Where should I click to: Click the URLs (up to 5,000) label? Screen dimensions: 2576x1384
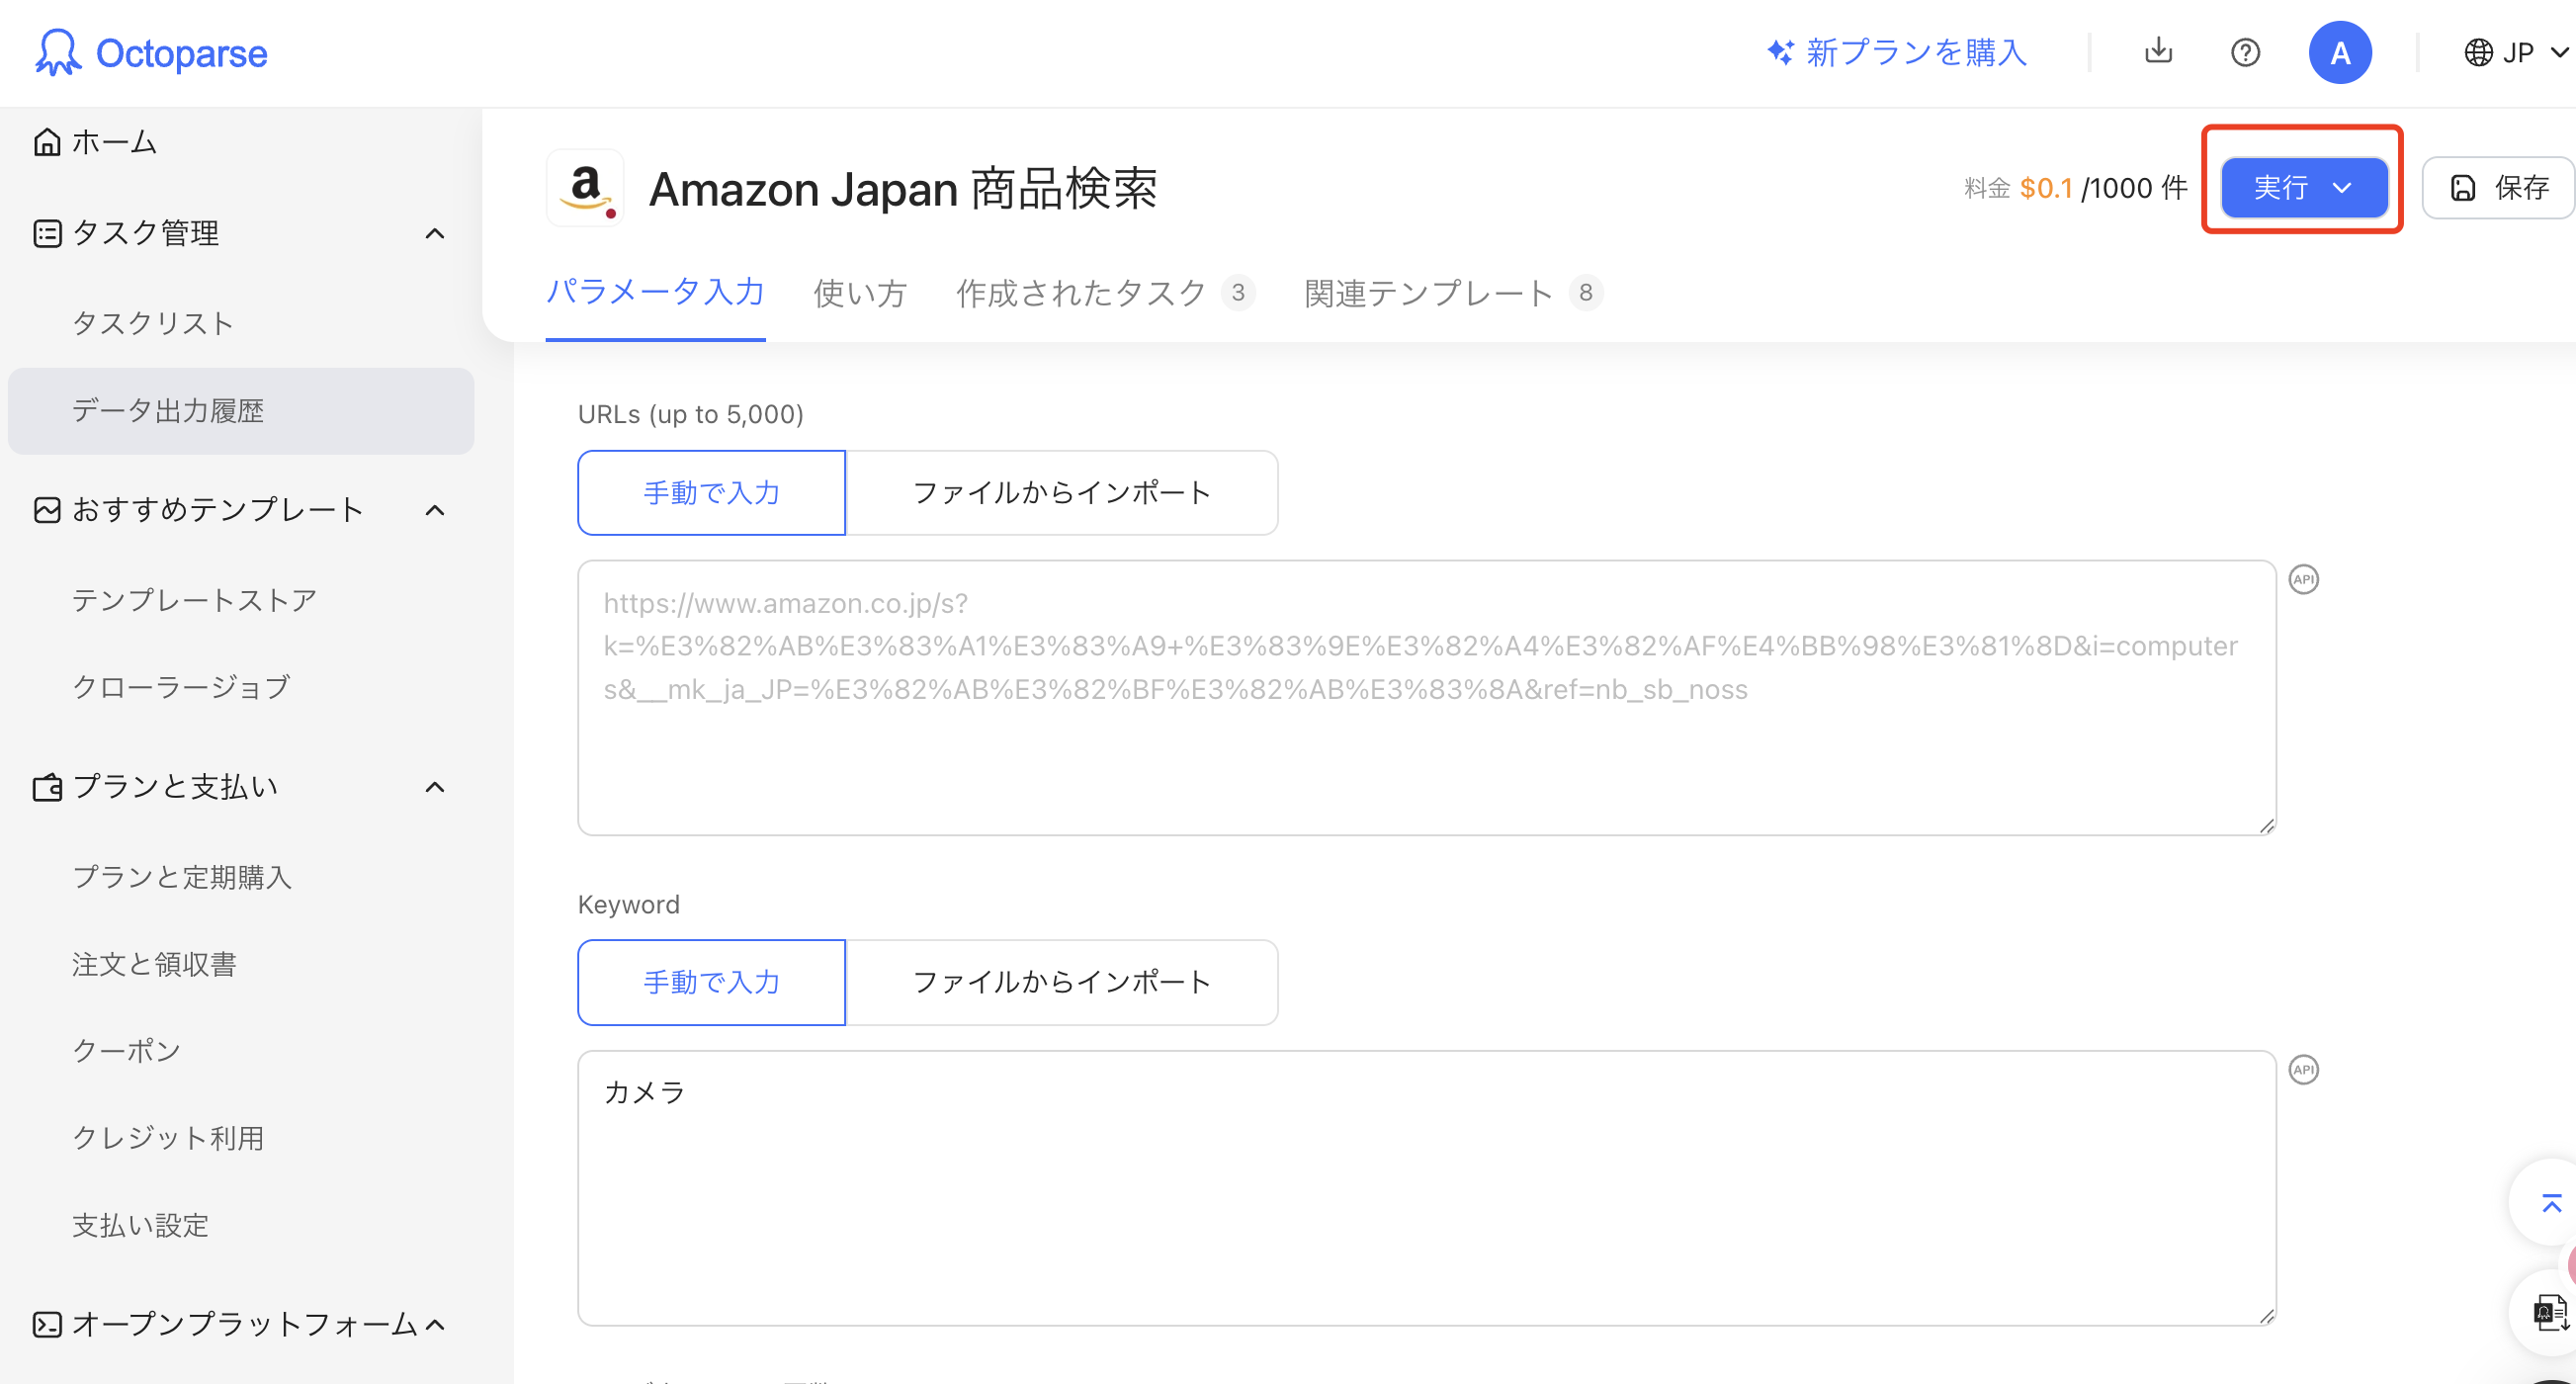(x=690, y=414)
